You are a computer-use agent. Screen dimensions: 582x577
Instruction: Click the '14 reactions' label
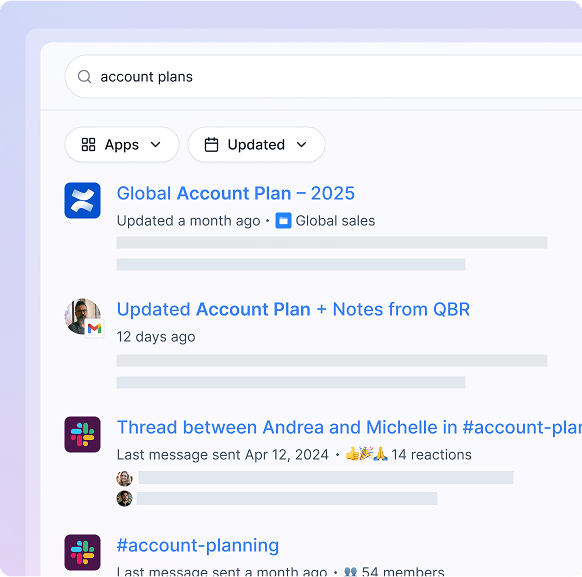431,455
